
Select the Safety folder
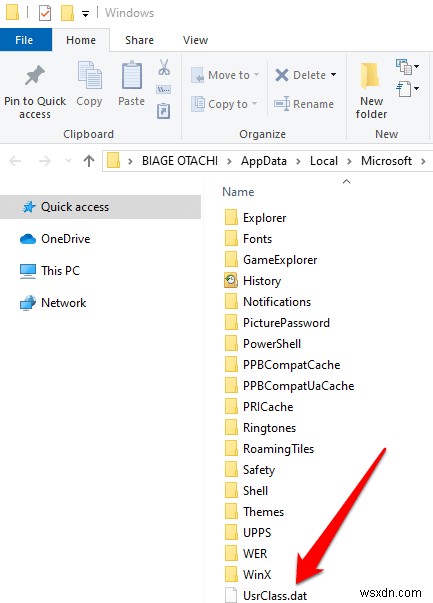250,470
